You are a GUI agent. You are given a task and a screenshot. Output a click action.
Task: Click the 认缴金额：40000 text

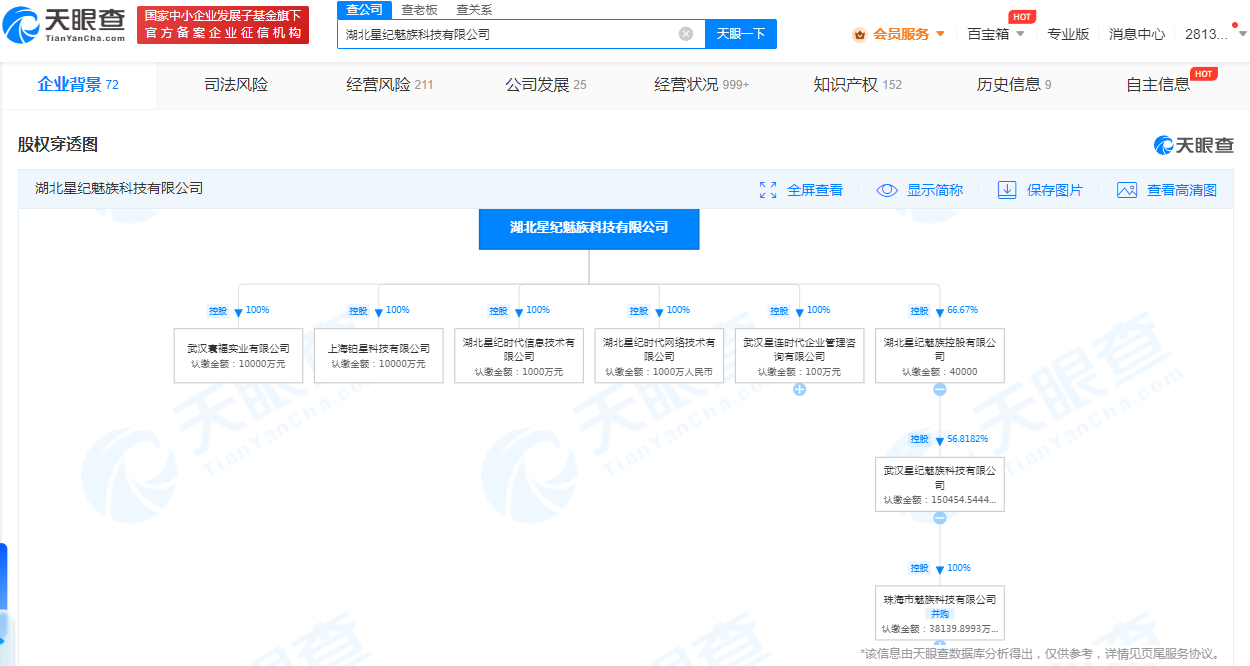940,371
